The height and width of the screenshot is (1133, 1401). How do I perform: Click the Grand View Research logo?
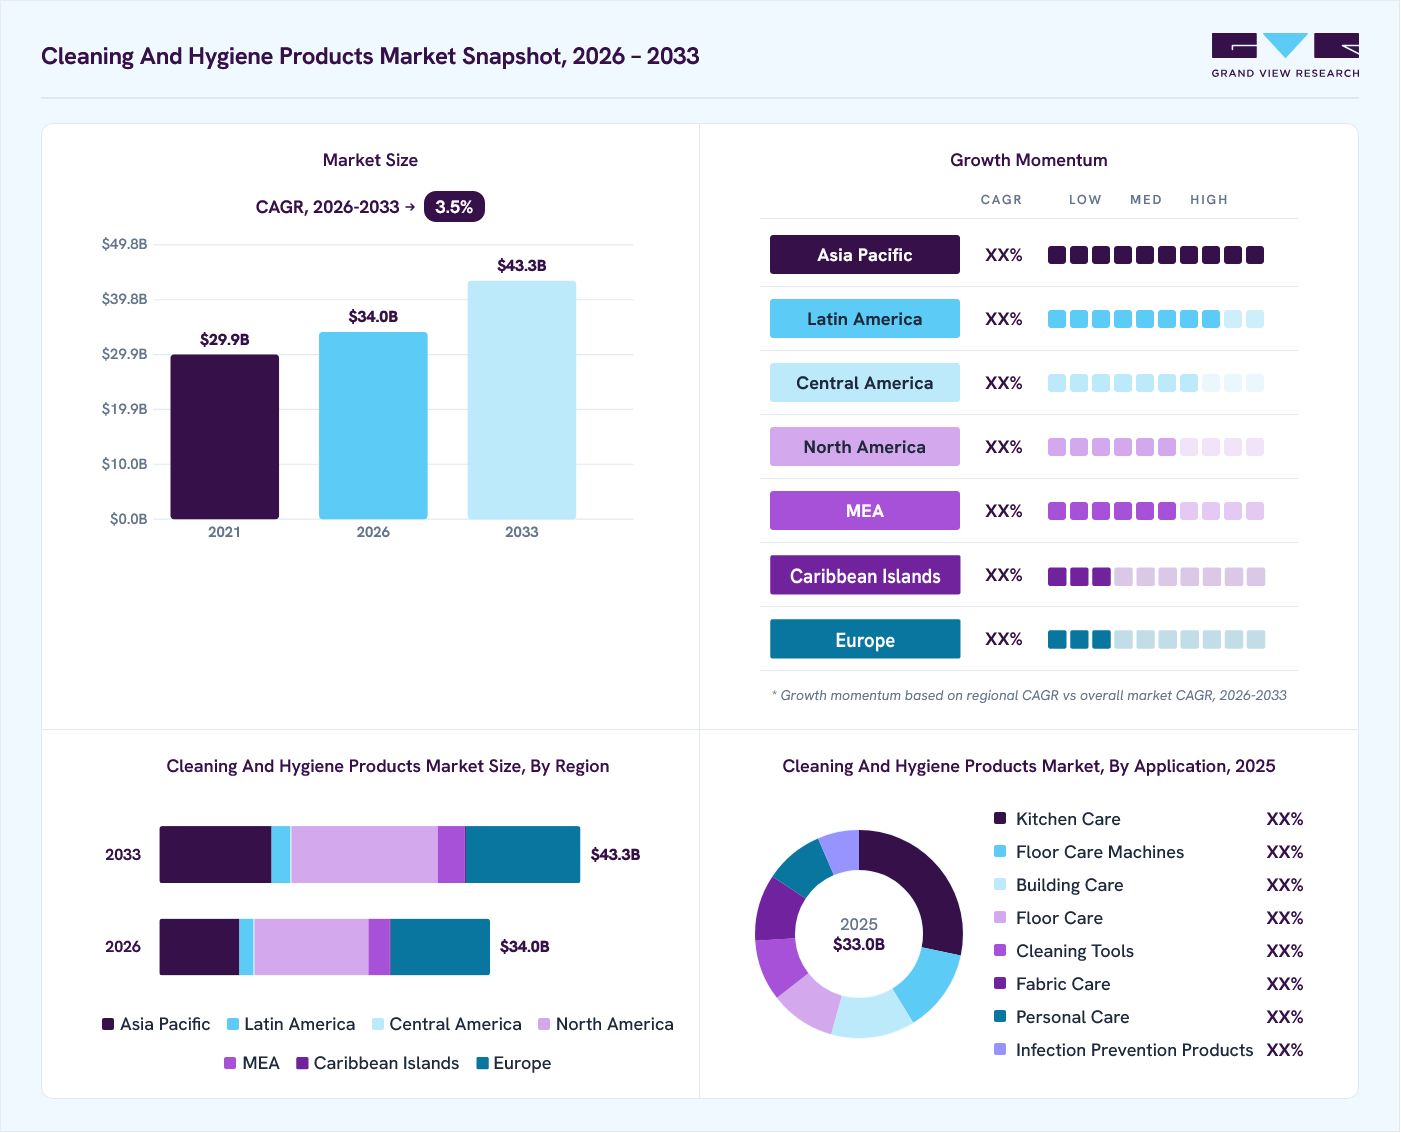click(1285, 56)
